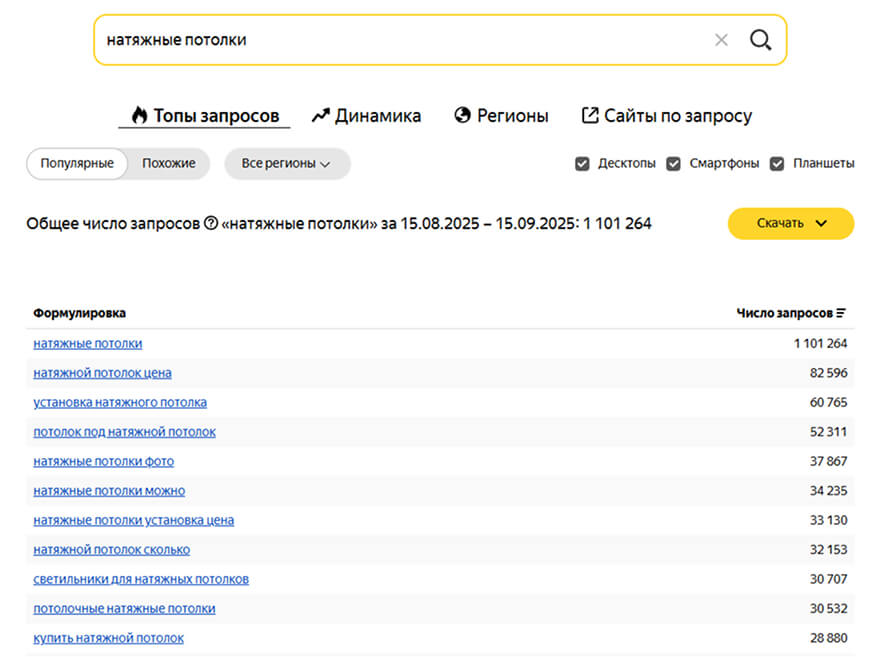Viewport: 888px width, 657px height.
Task: Select the Популярные toggle option
Action: coord(77,164)
